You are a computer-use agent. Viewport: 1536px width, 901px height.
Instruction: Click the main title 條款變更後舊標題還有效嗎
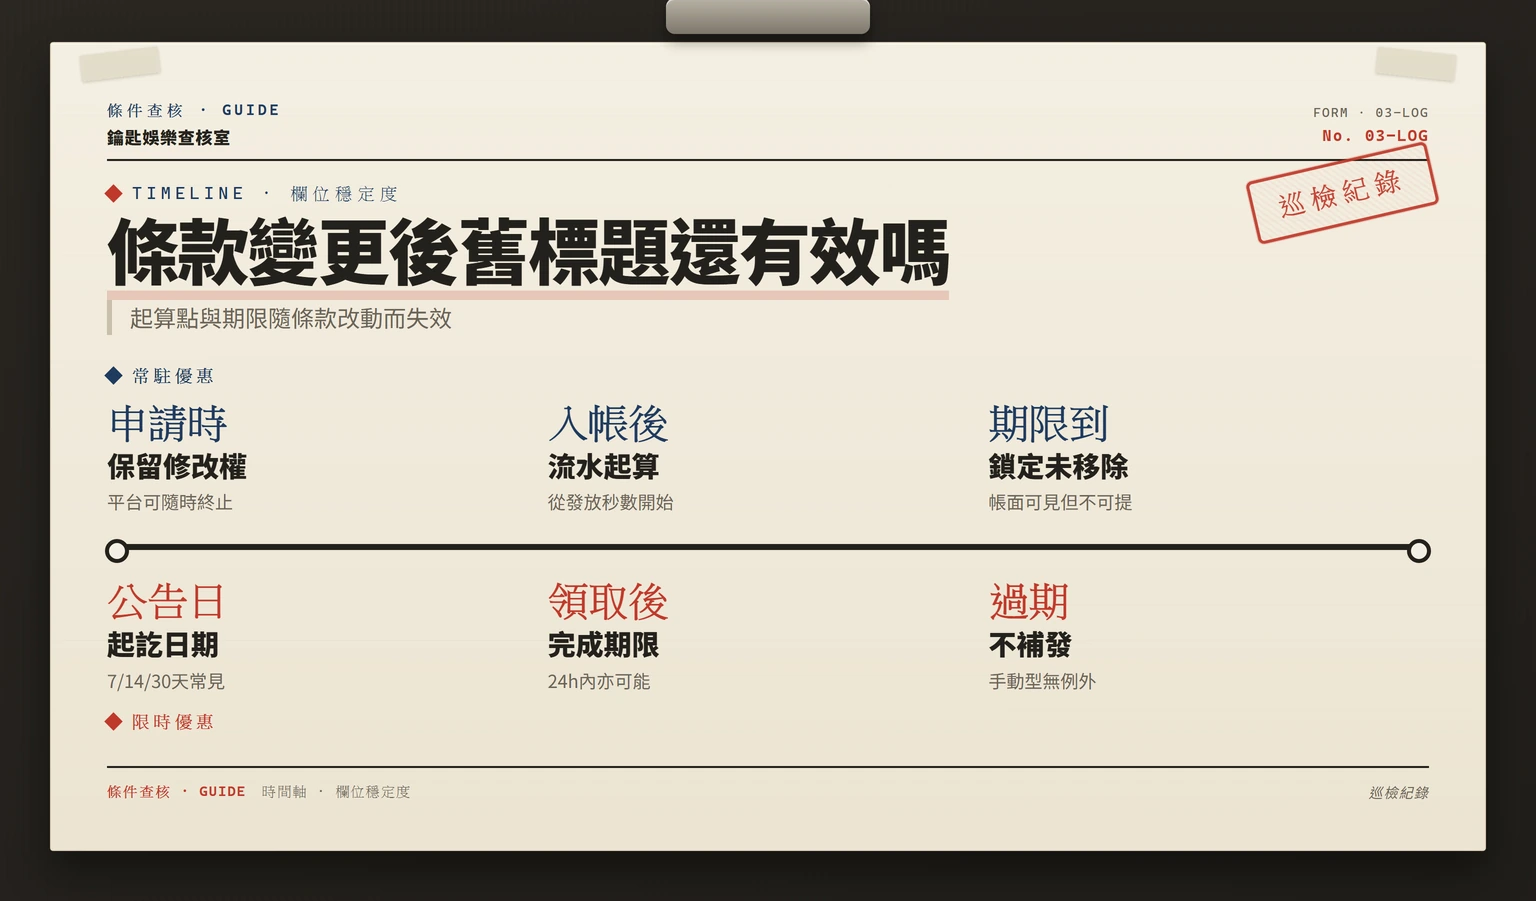[x=528, y=254]
